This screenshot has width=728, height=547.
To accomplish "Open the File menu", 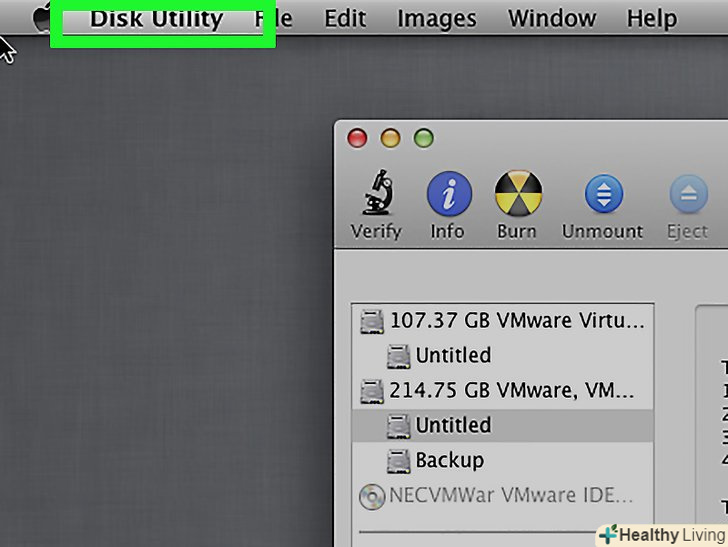I will click(x=273, y=19).
